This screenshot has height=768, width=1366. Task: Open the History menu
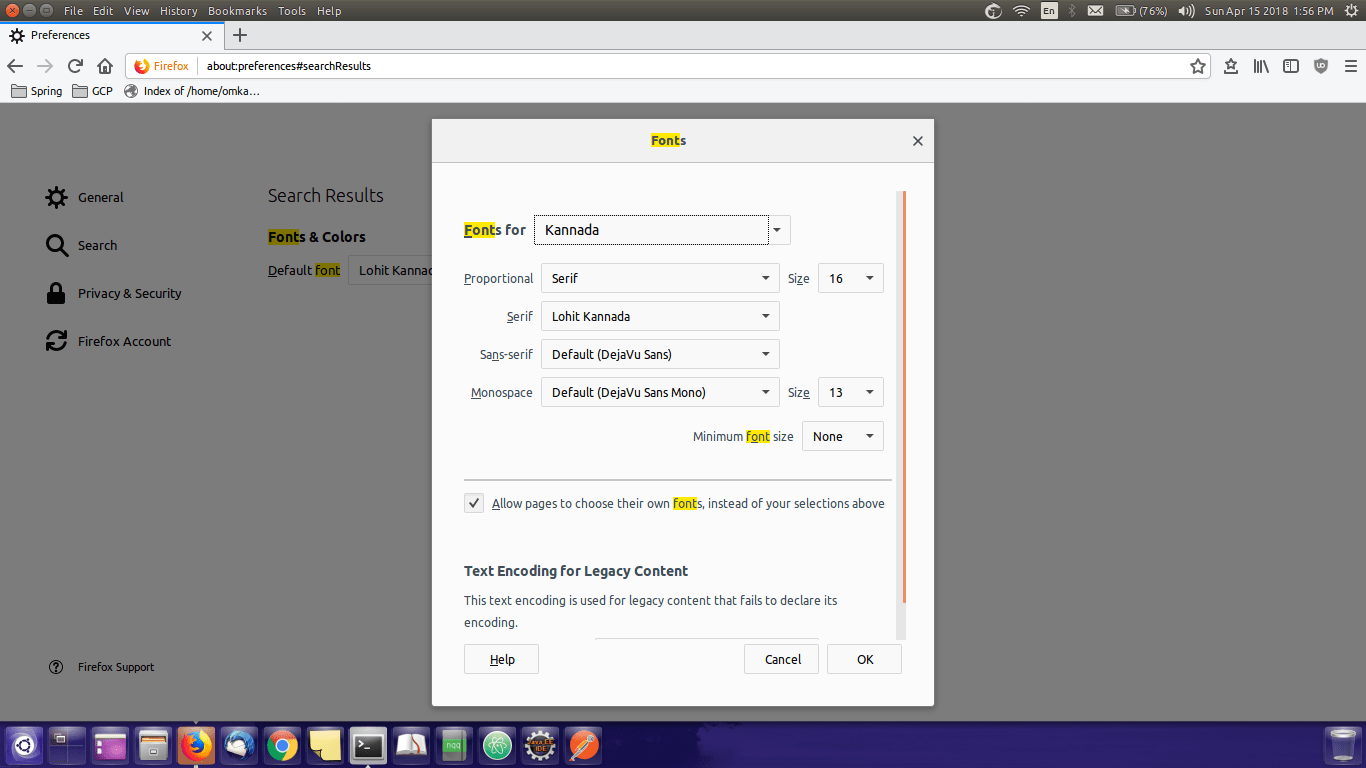point(179,11)
